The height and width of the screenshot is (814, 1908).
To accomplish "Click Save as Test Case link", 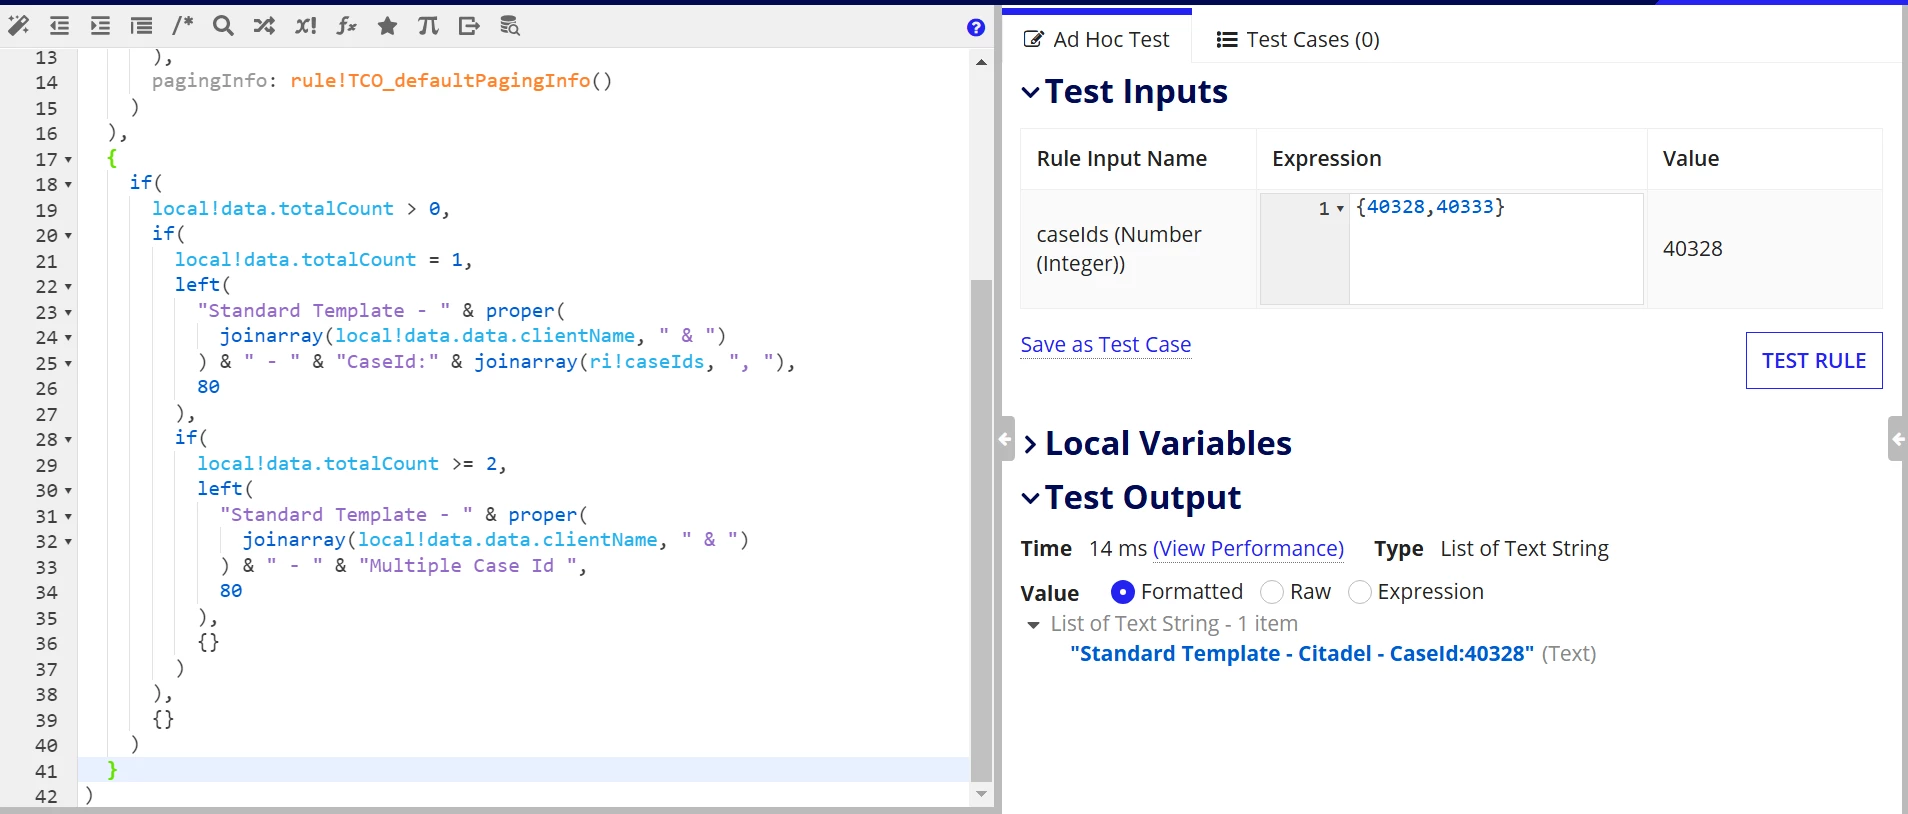I will point(1105,345).
